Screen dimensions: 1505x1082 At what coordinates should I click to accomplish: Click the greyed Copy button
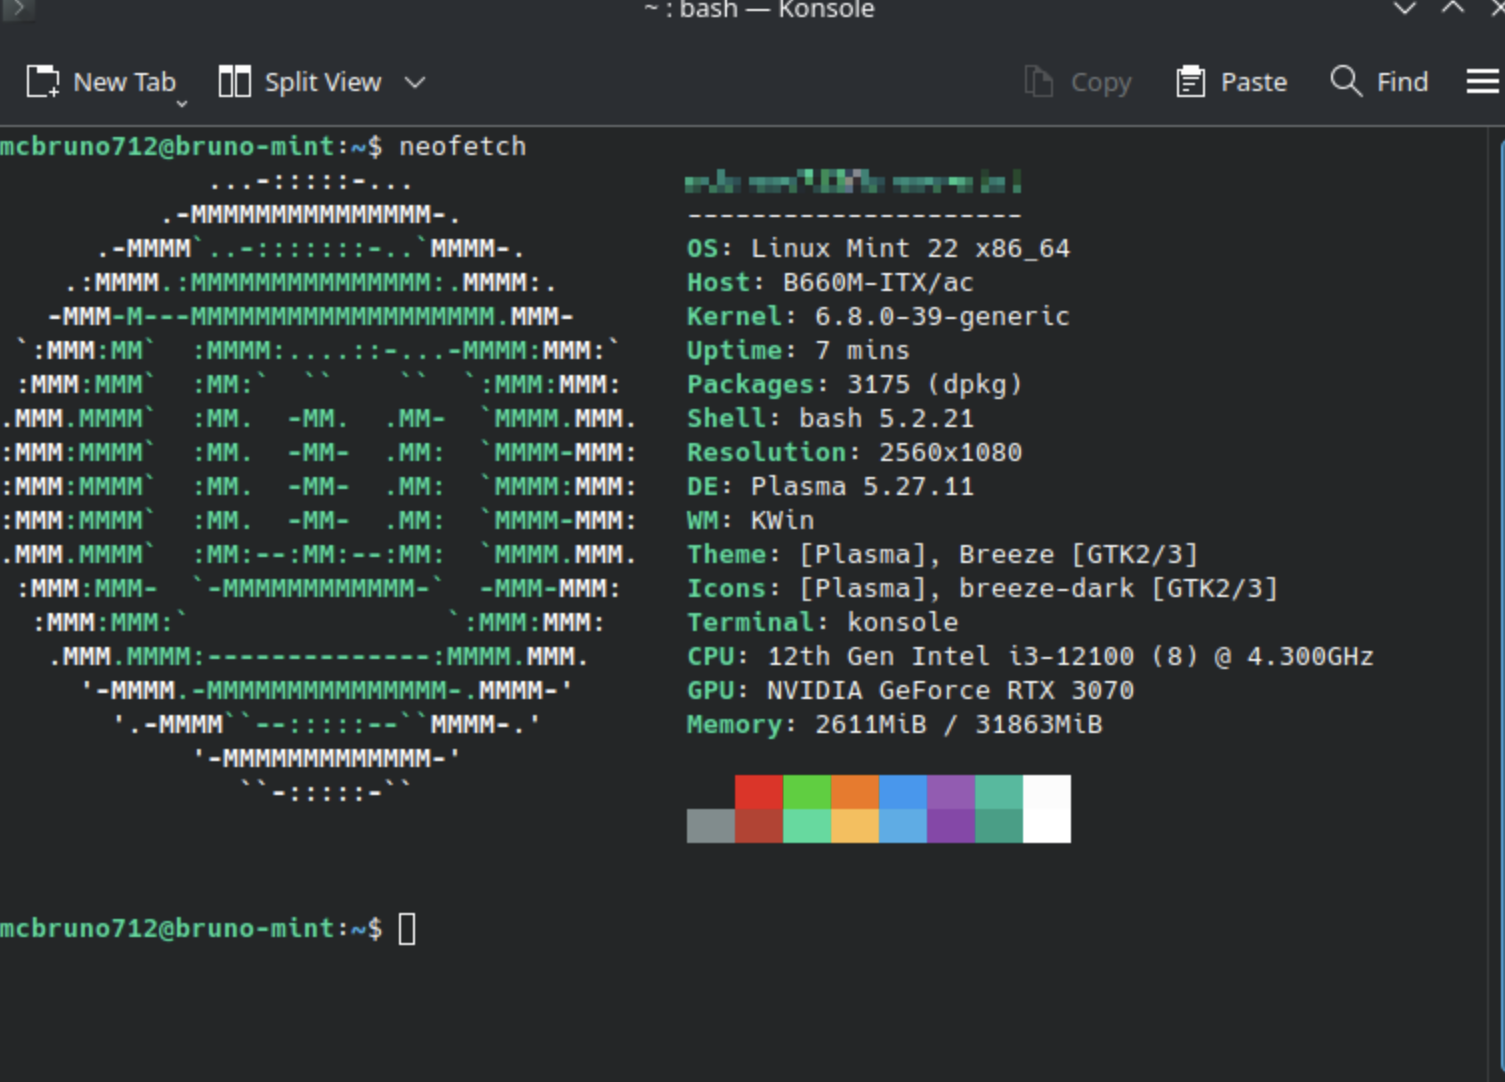tap(1078, 82)
